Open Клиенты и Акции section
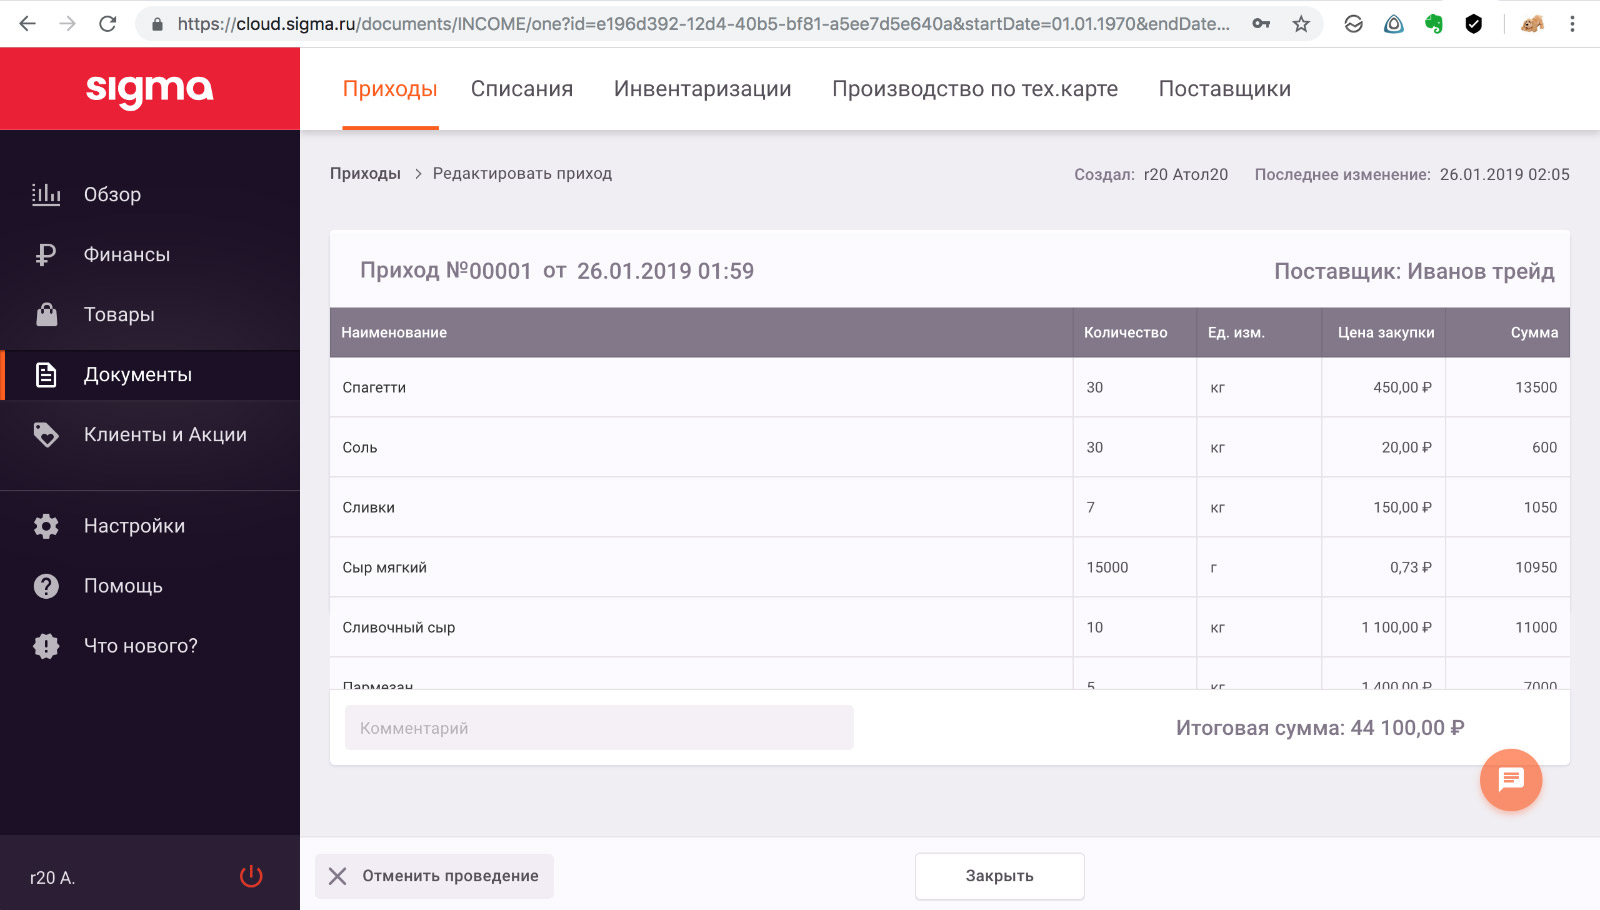Image resolution: width=1600 pixels, height=910 pixels. click(165, 435)
